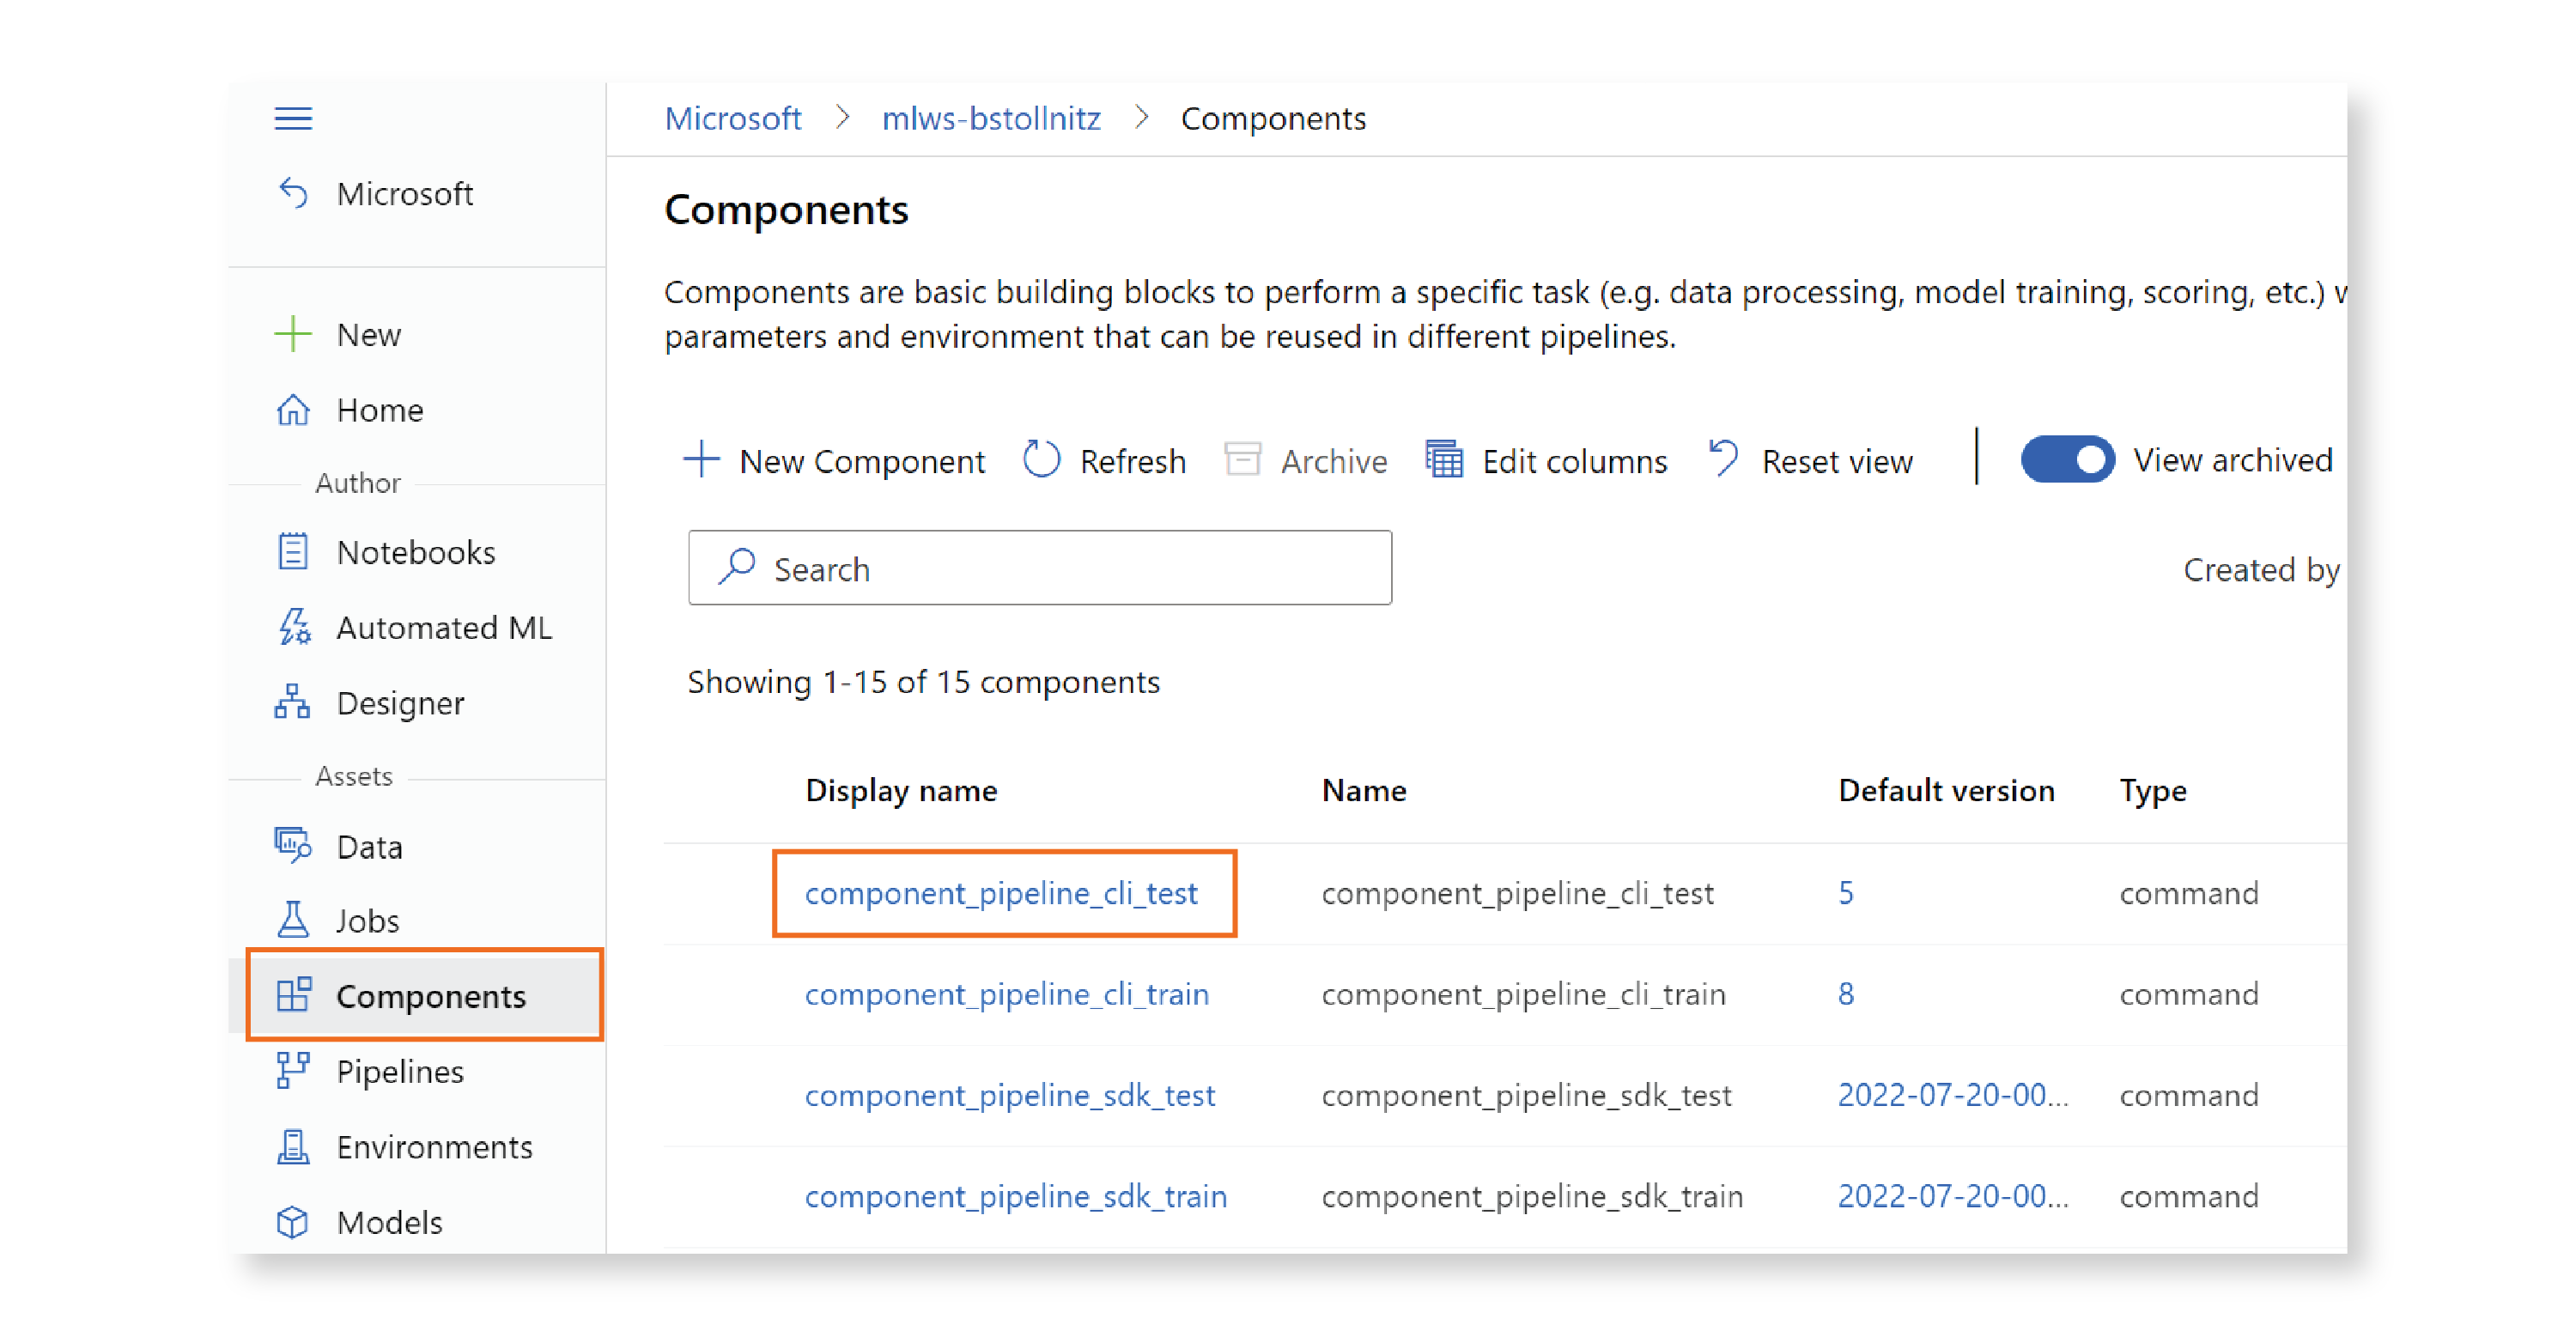Viewport: 2576px width, 1337px height.
Task: Click the Reset view button label
Action: tap(1837, 461)
